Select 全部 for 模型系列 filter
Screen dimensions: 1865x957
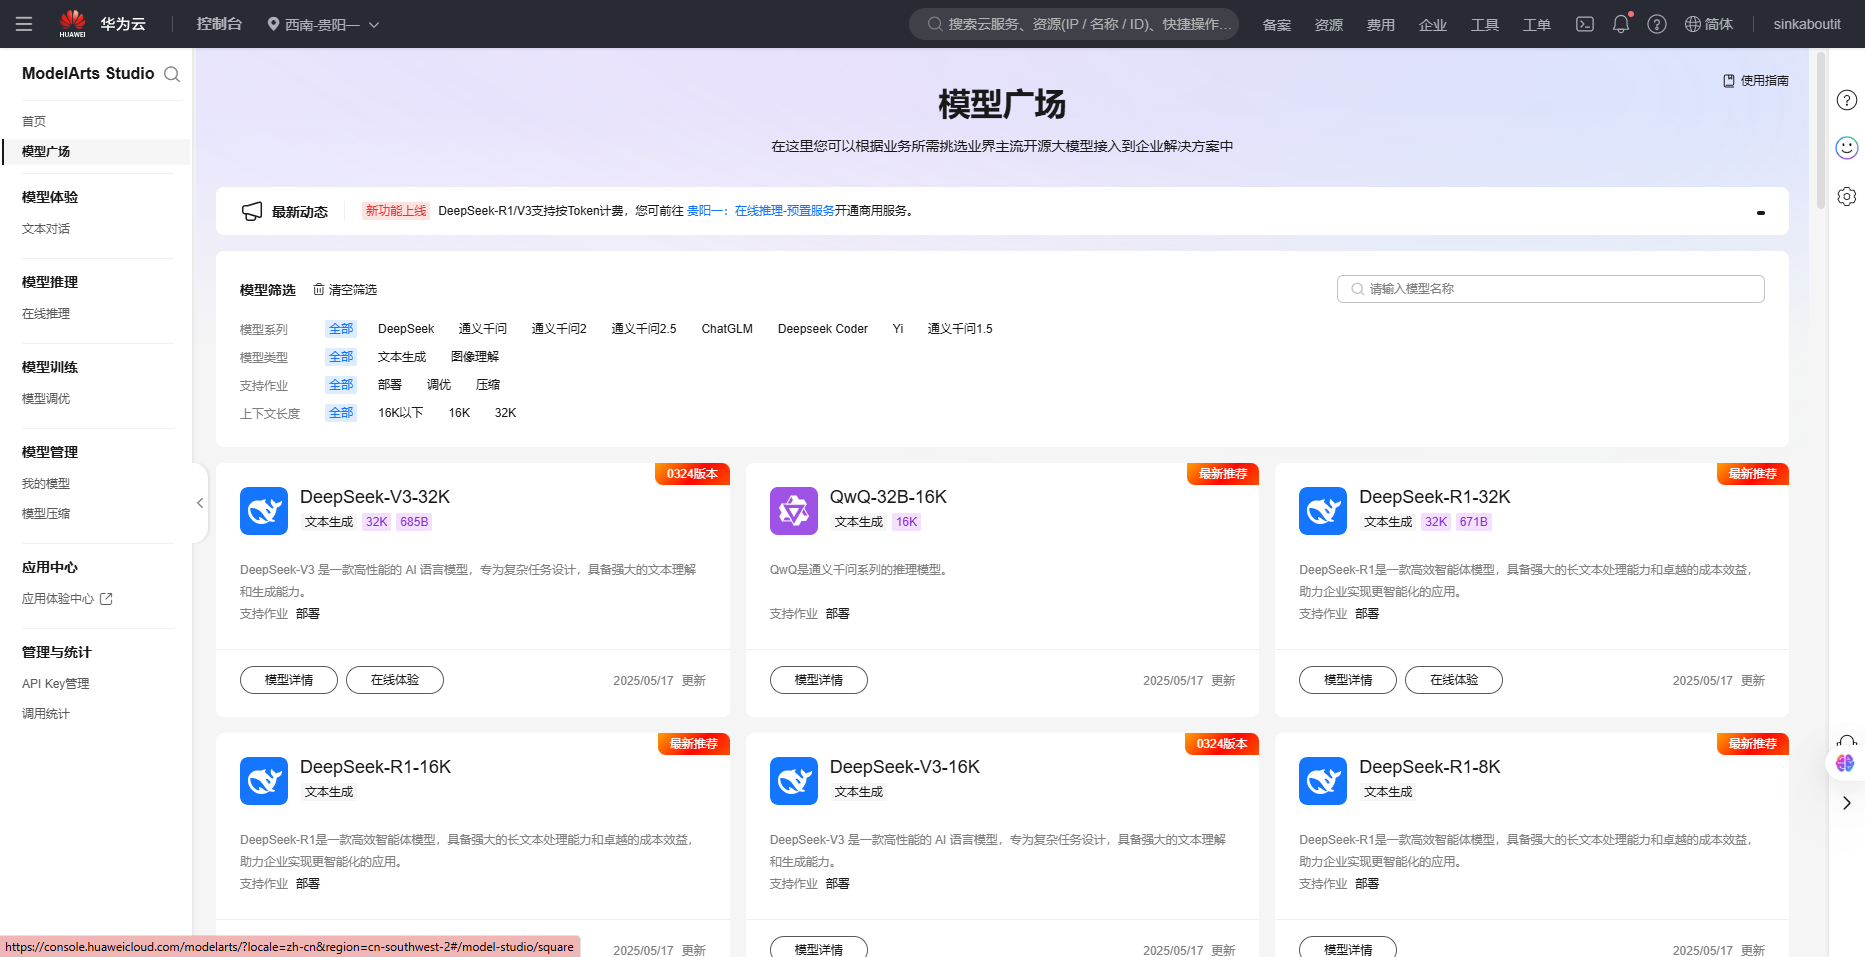coord(341,329)
